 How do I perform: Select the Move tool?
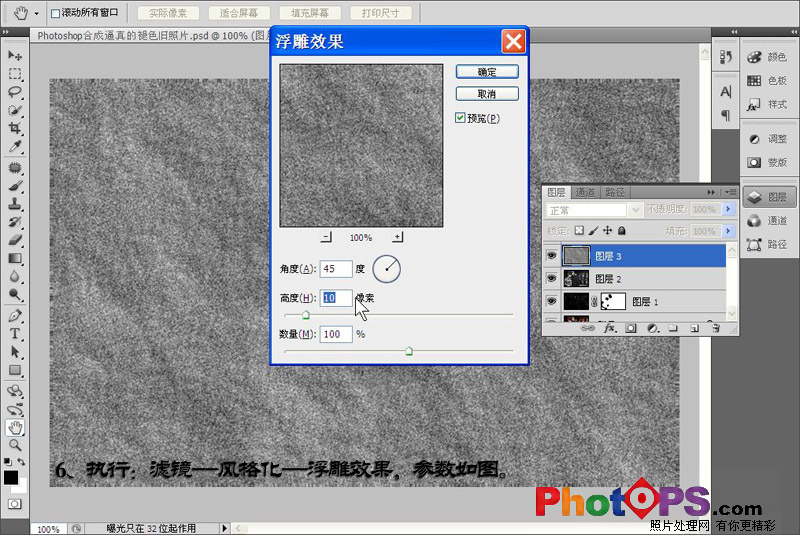click(x=15, y=55)
